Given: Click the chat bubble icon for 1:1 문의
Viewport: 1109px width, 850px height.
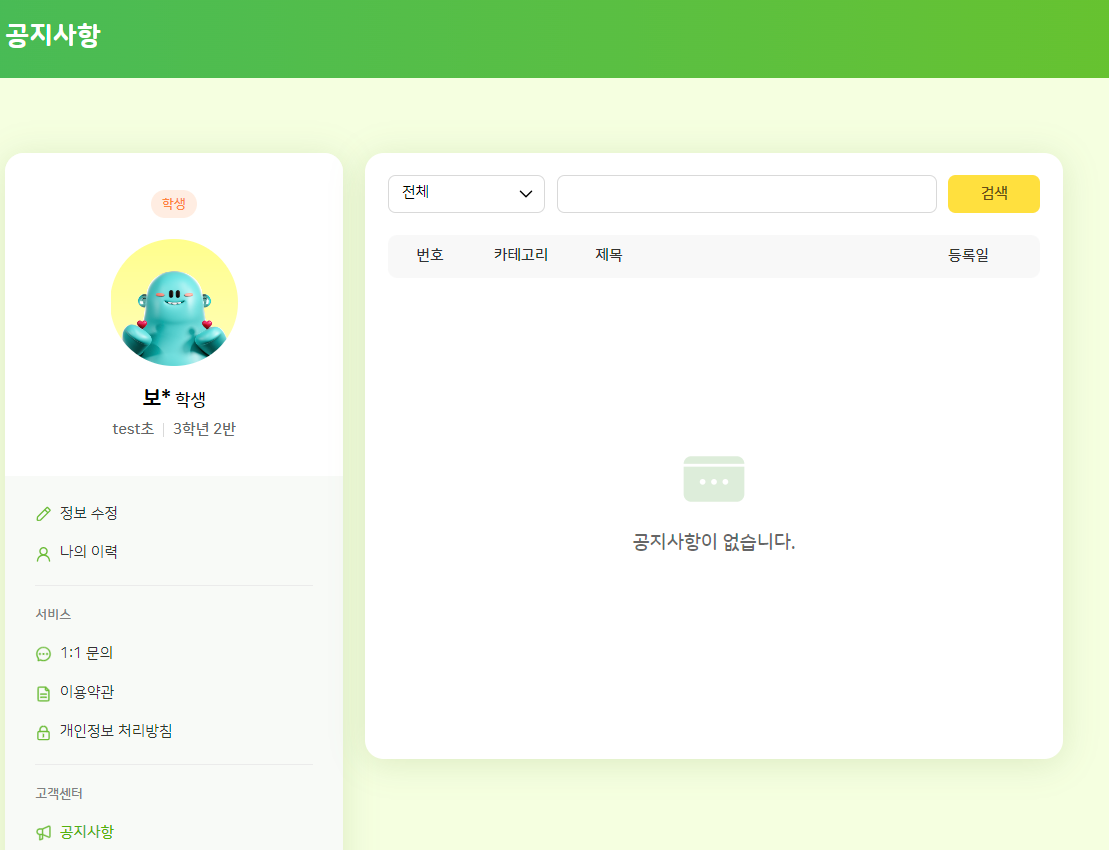Looking at the screenshot, I should pyautogui.click(x=43, y=654).
